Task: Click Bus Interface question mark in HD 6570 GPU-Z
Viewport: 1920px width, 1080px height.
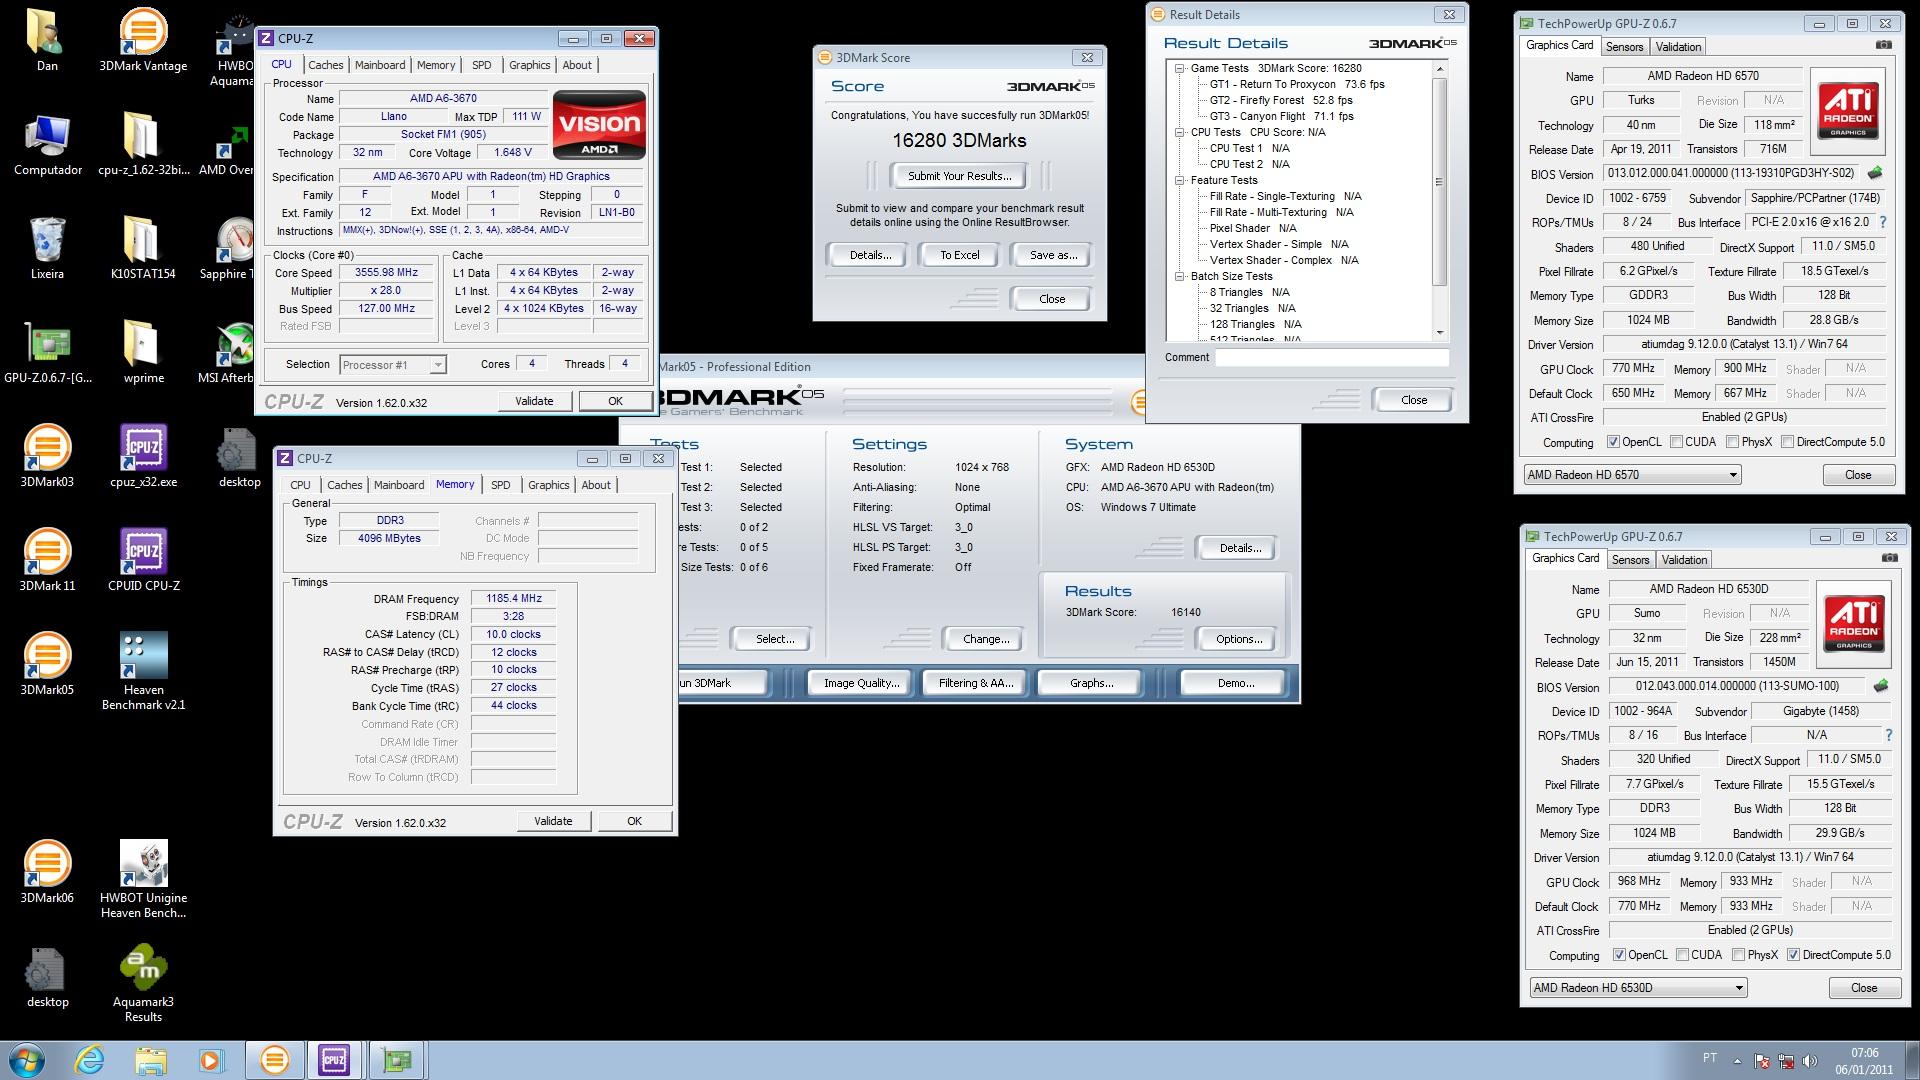Action: click(x=1883, y=222)
